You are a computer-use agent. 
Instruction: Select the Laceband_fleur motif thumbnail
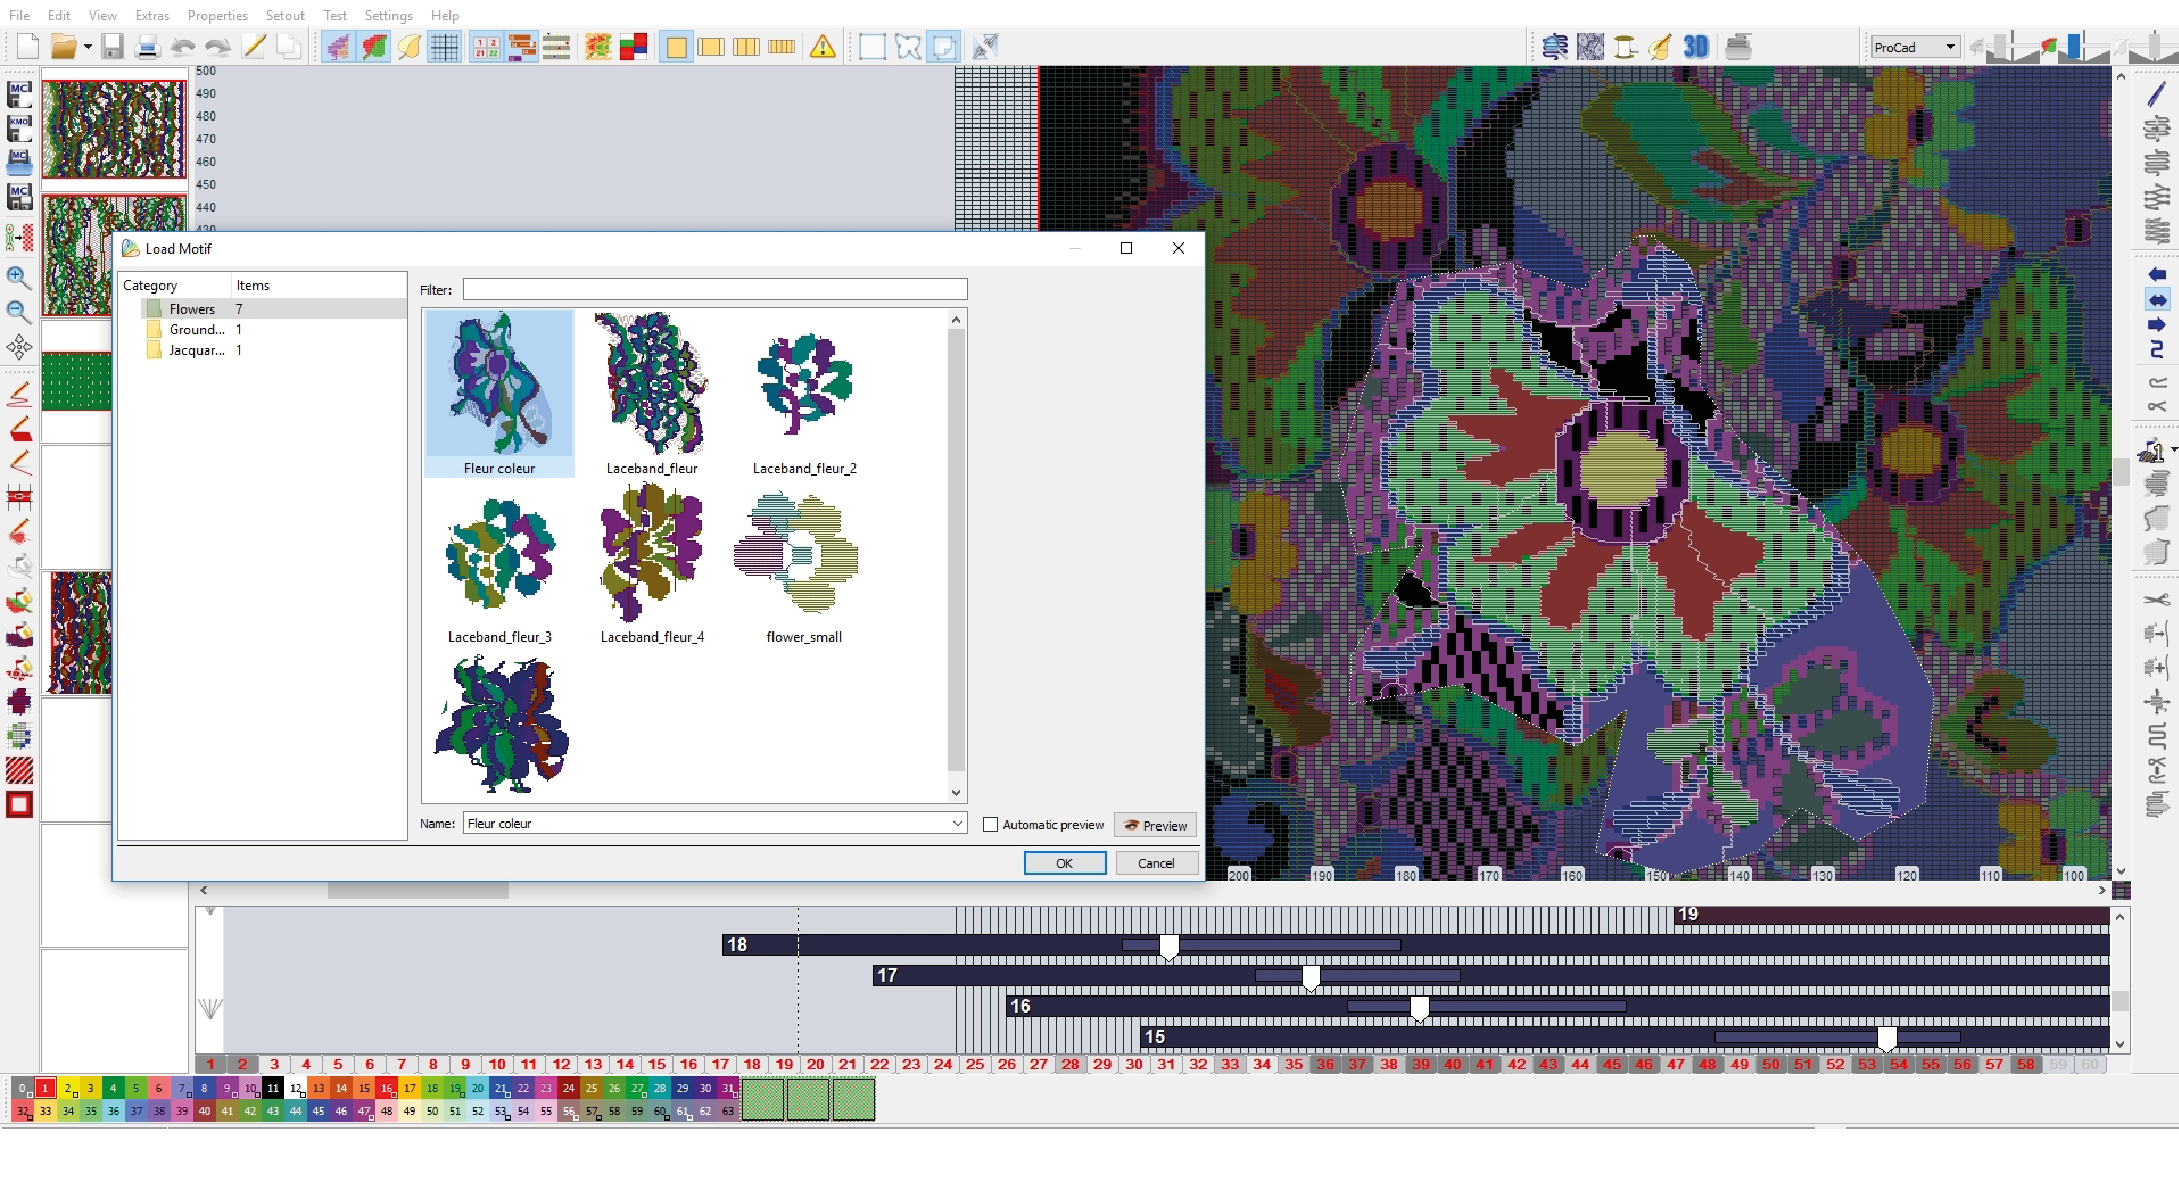click(x=652, y=393)
